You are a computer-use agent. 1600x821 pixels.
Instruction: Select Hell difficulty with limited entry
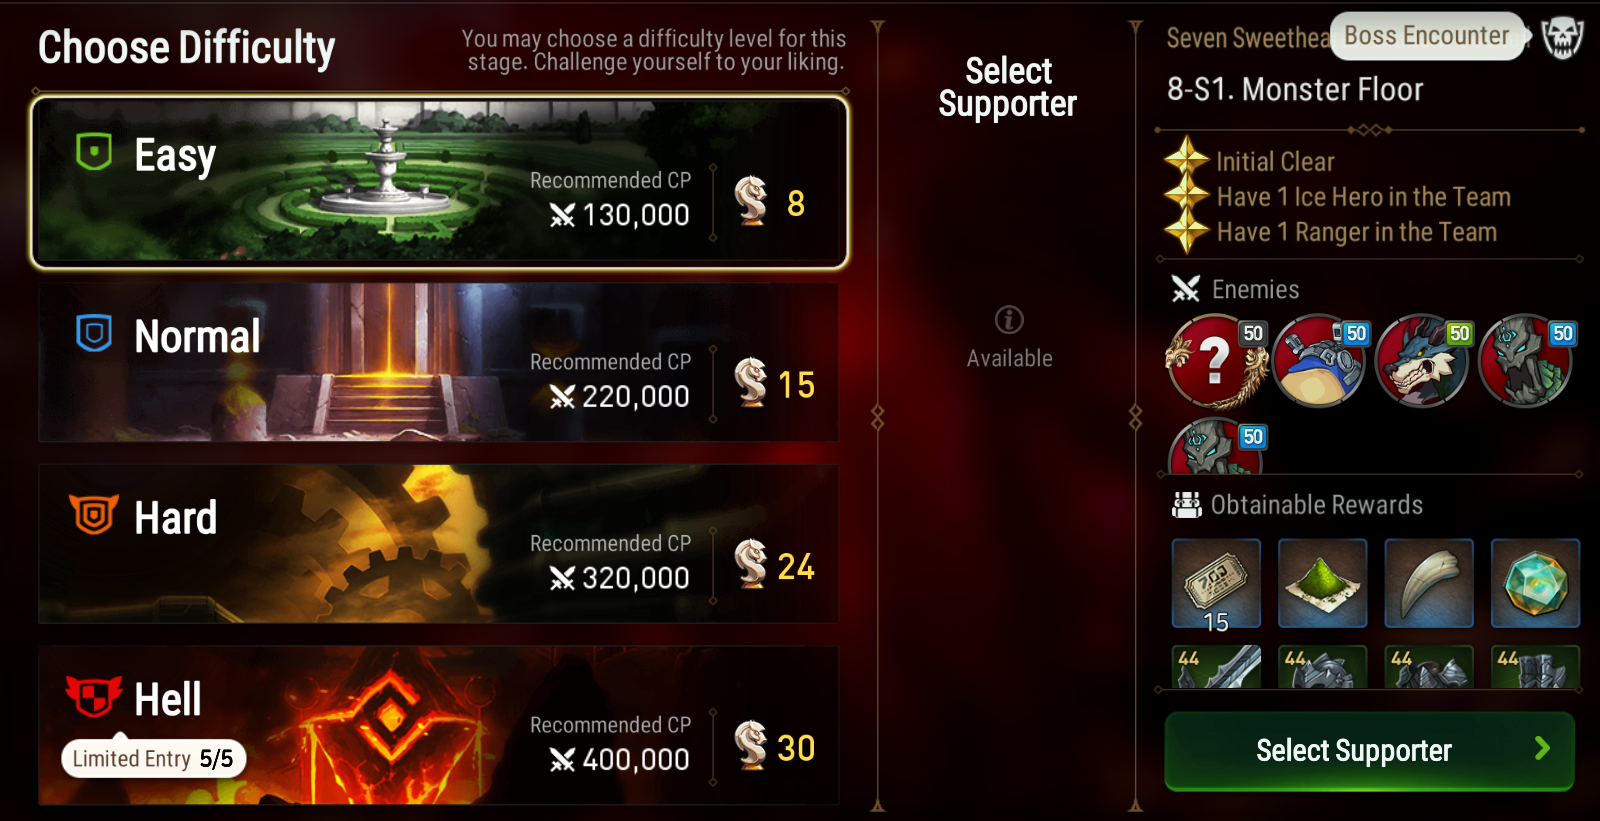point(438,725)
